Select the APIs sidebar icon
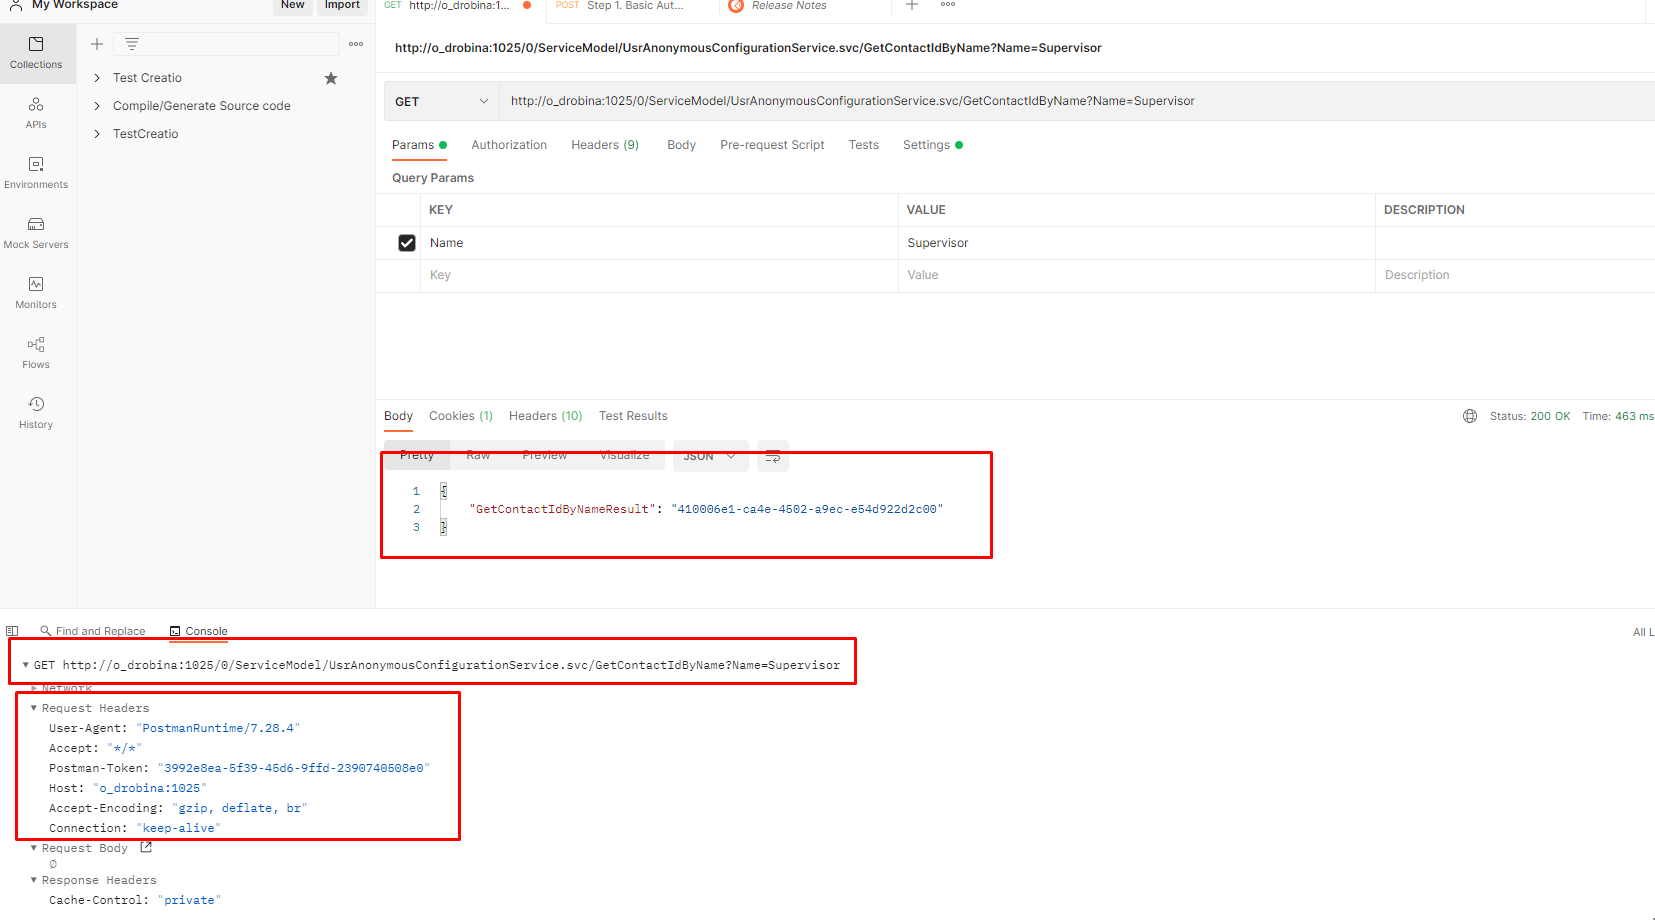The image size is (1655, 924). click(x=36, y=112)
